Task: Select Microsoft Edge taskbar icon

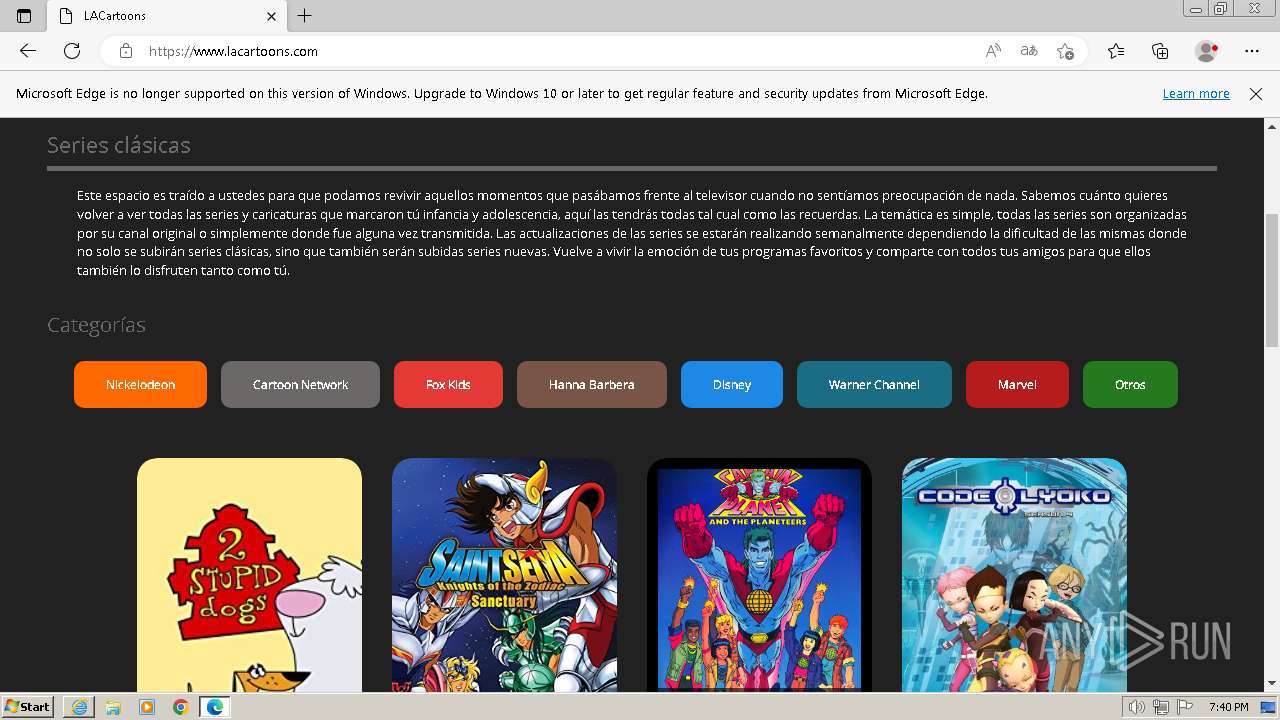Action: coord(215,707)
